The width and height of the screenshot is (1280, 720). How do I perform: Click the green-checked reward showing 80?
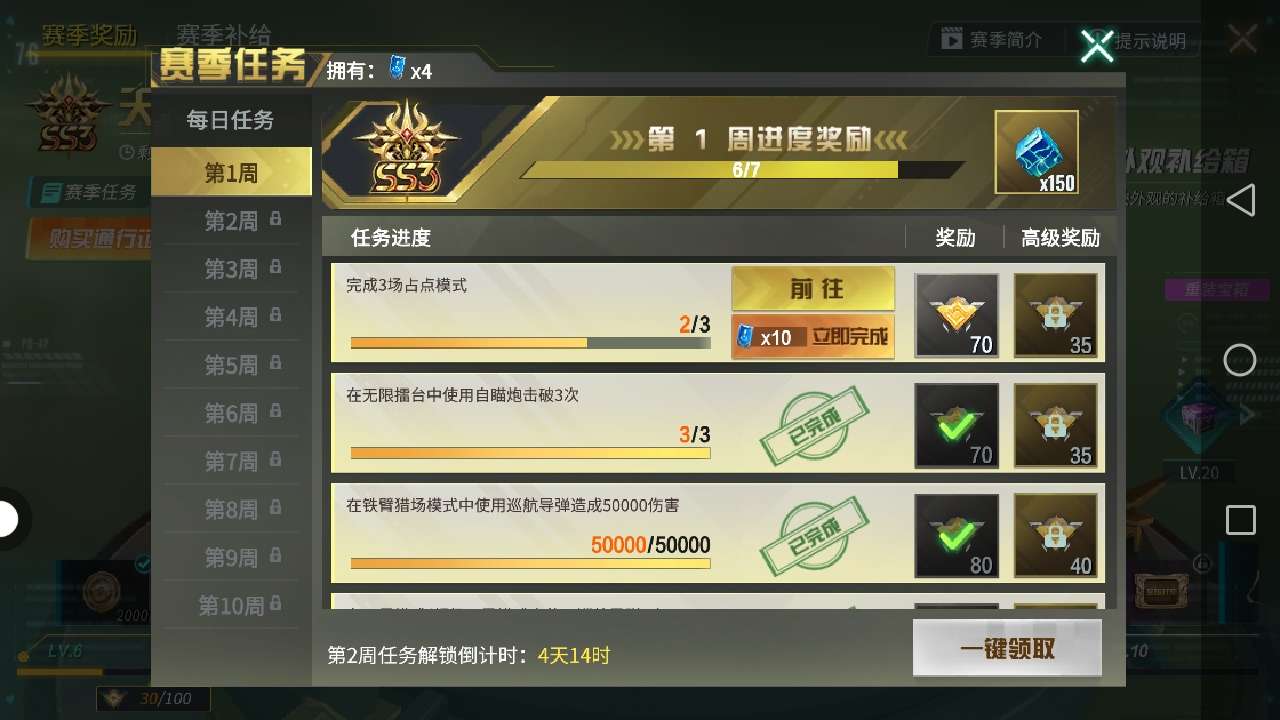[957, 536]
